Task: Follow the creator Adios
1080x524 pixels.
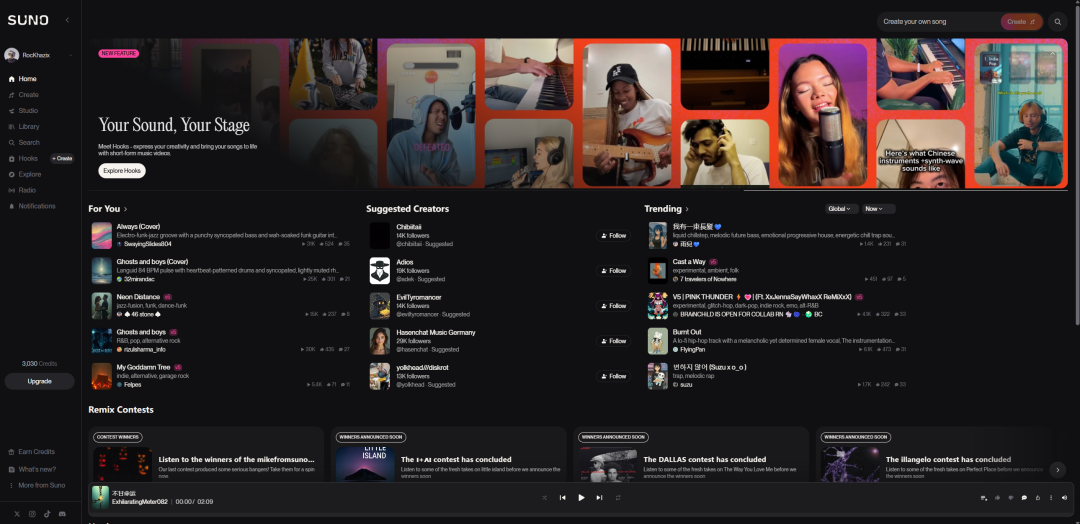Action: pos(613,271)
